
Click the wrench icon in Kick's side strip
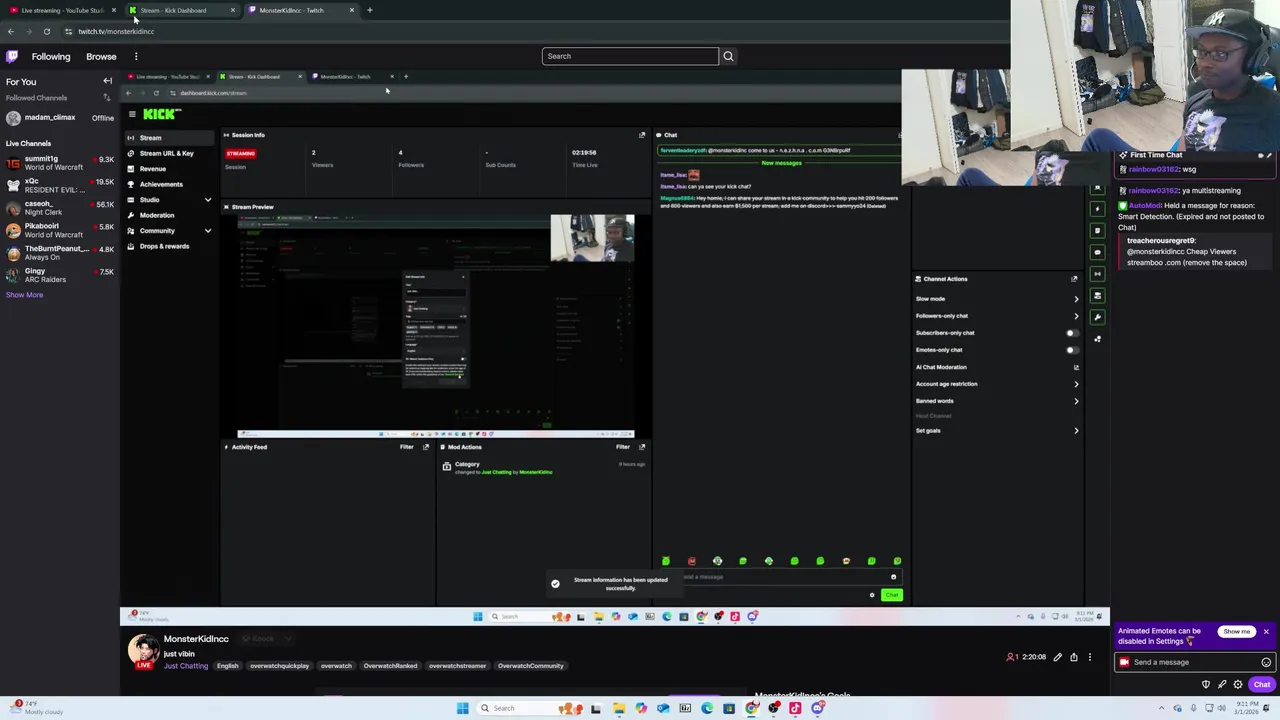pyautogui.click(x=1097, y=317)
